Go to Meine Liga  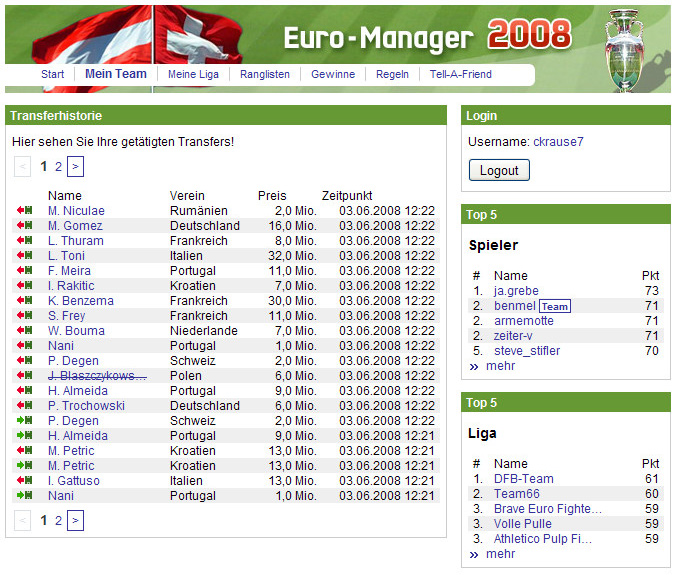click(193, 74)
